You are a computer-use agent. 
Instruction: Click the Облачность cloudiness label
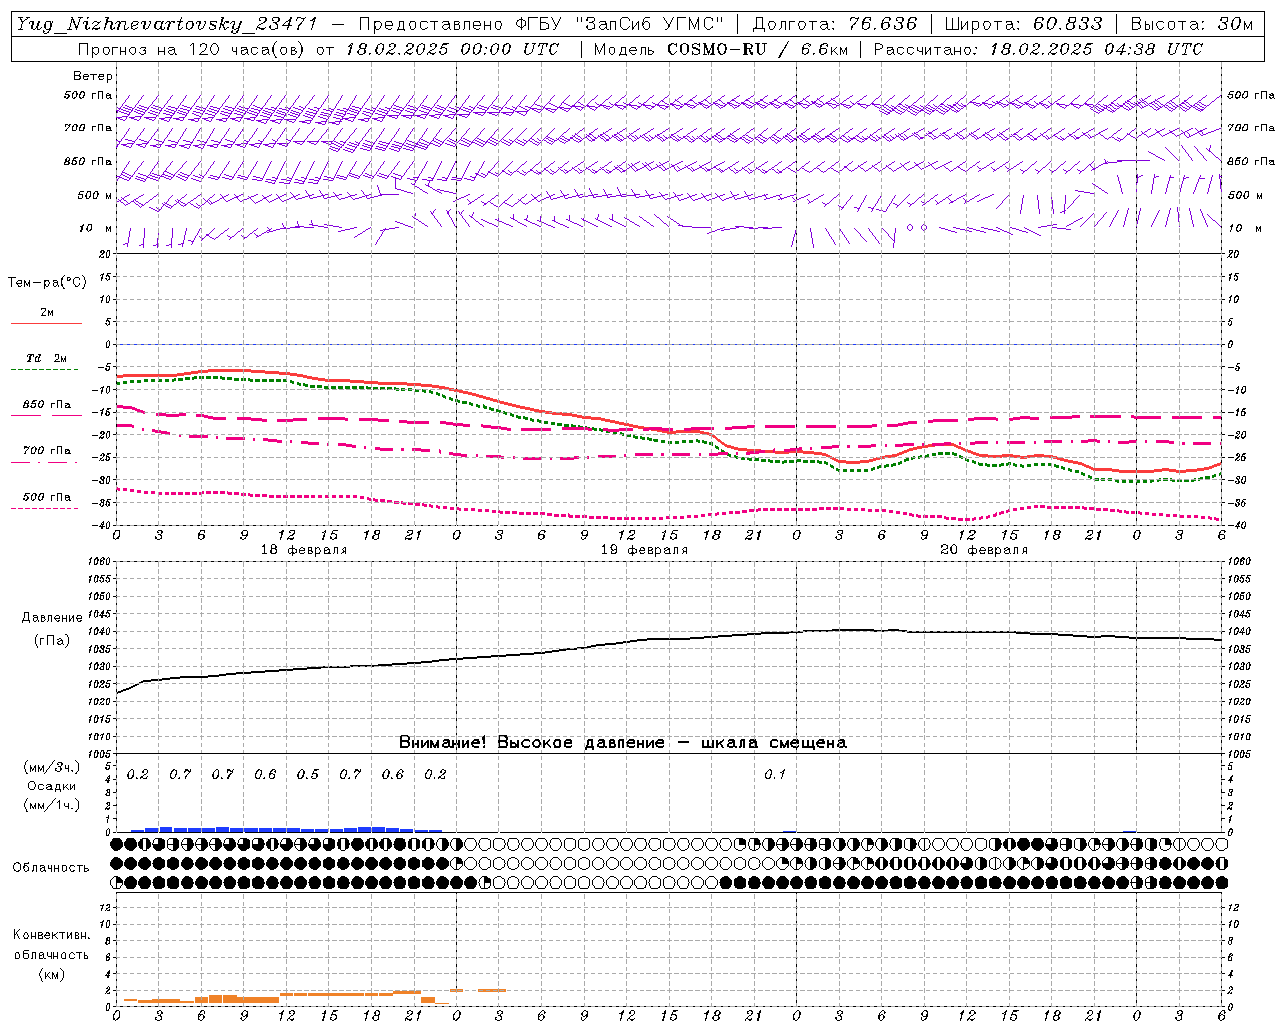click(x=51, y=868)
